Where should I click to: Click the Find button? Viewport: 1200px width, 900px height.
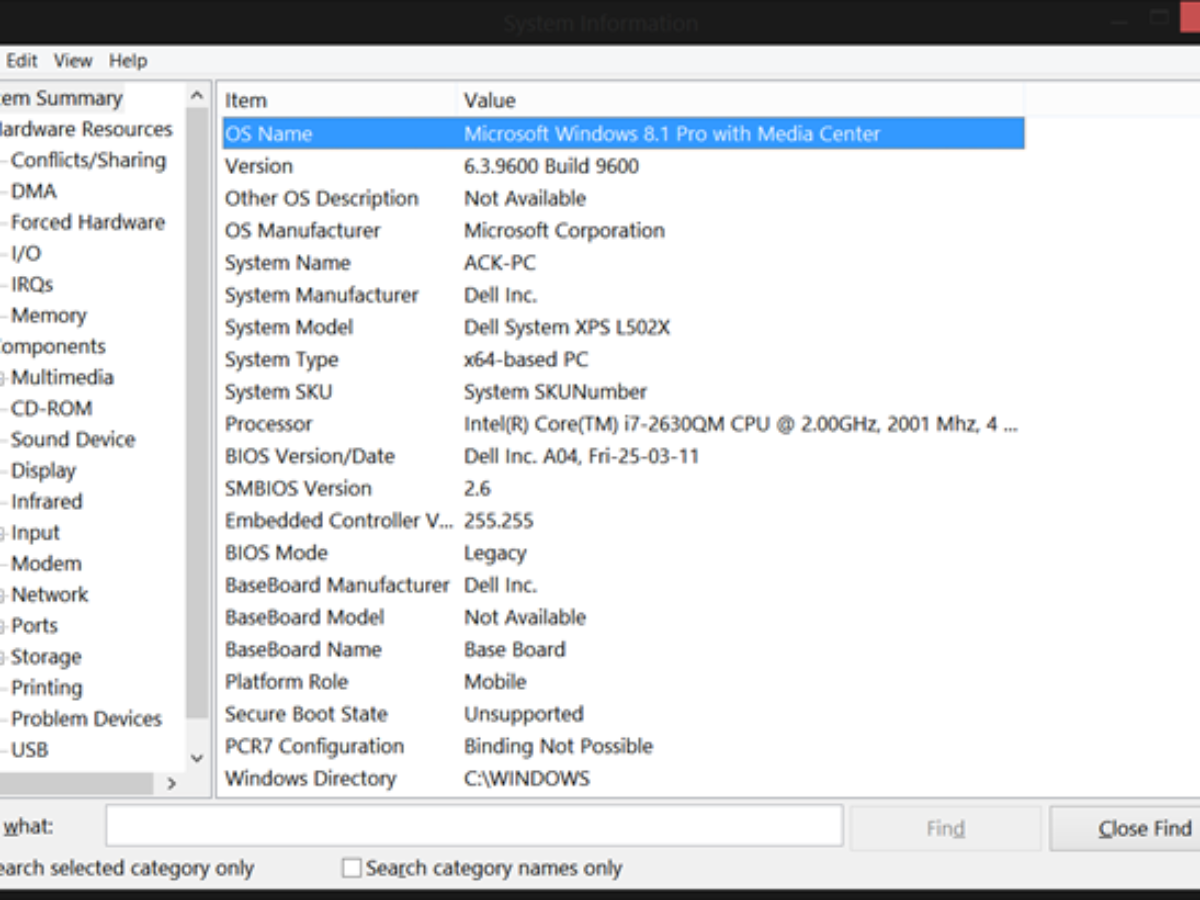(945, 828)
